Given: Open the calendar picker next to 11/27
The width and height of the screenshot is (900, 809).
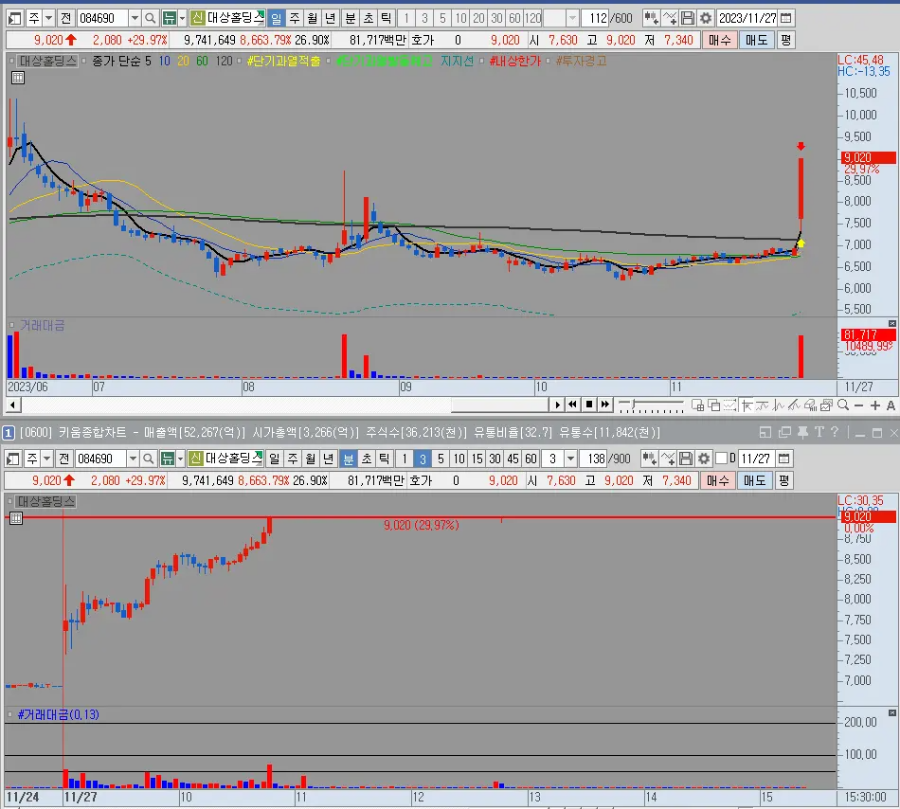Looking at the screenshot, I should (784, 459).
